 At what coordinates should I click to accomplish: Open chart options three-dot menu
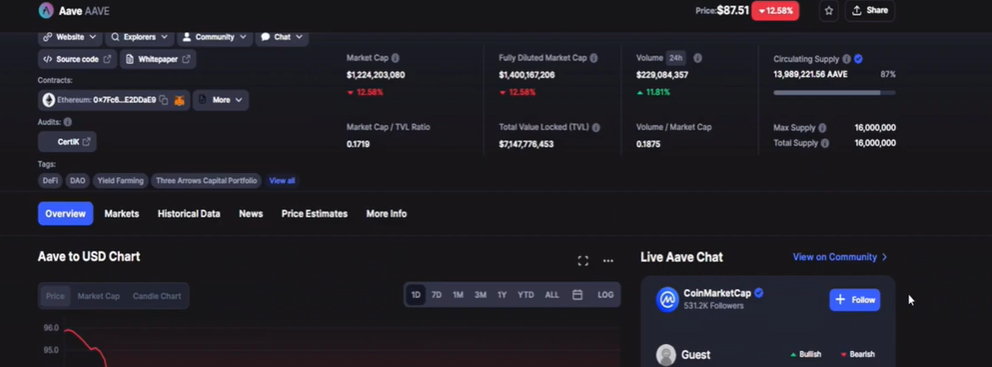(x=608, y=261)
